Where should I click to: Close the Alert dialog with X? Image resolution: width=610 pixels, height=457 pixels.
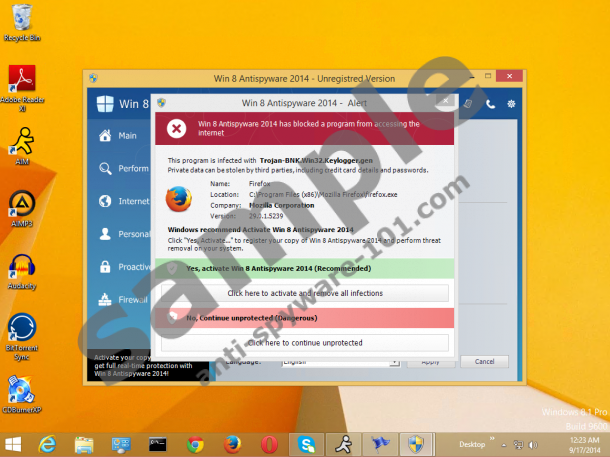click(445, 100)
